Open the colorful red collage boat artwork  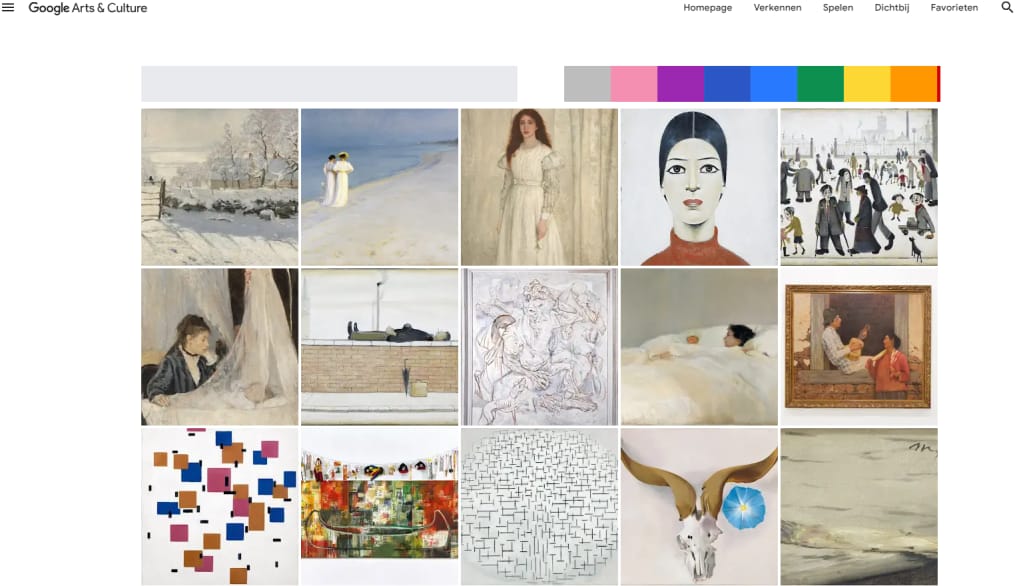click(380, 506)
